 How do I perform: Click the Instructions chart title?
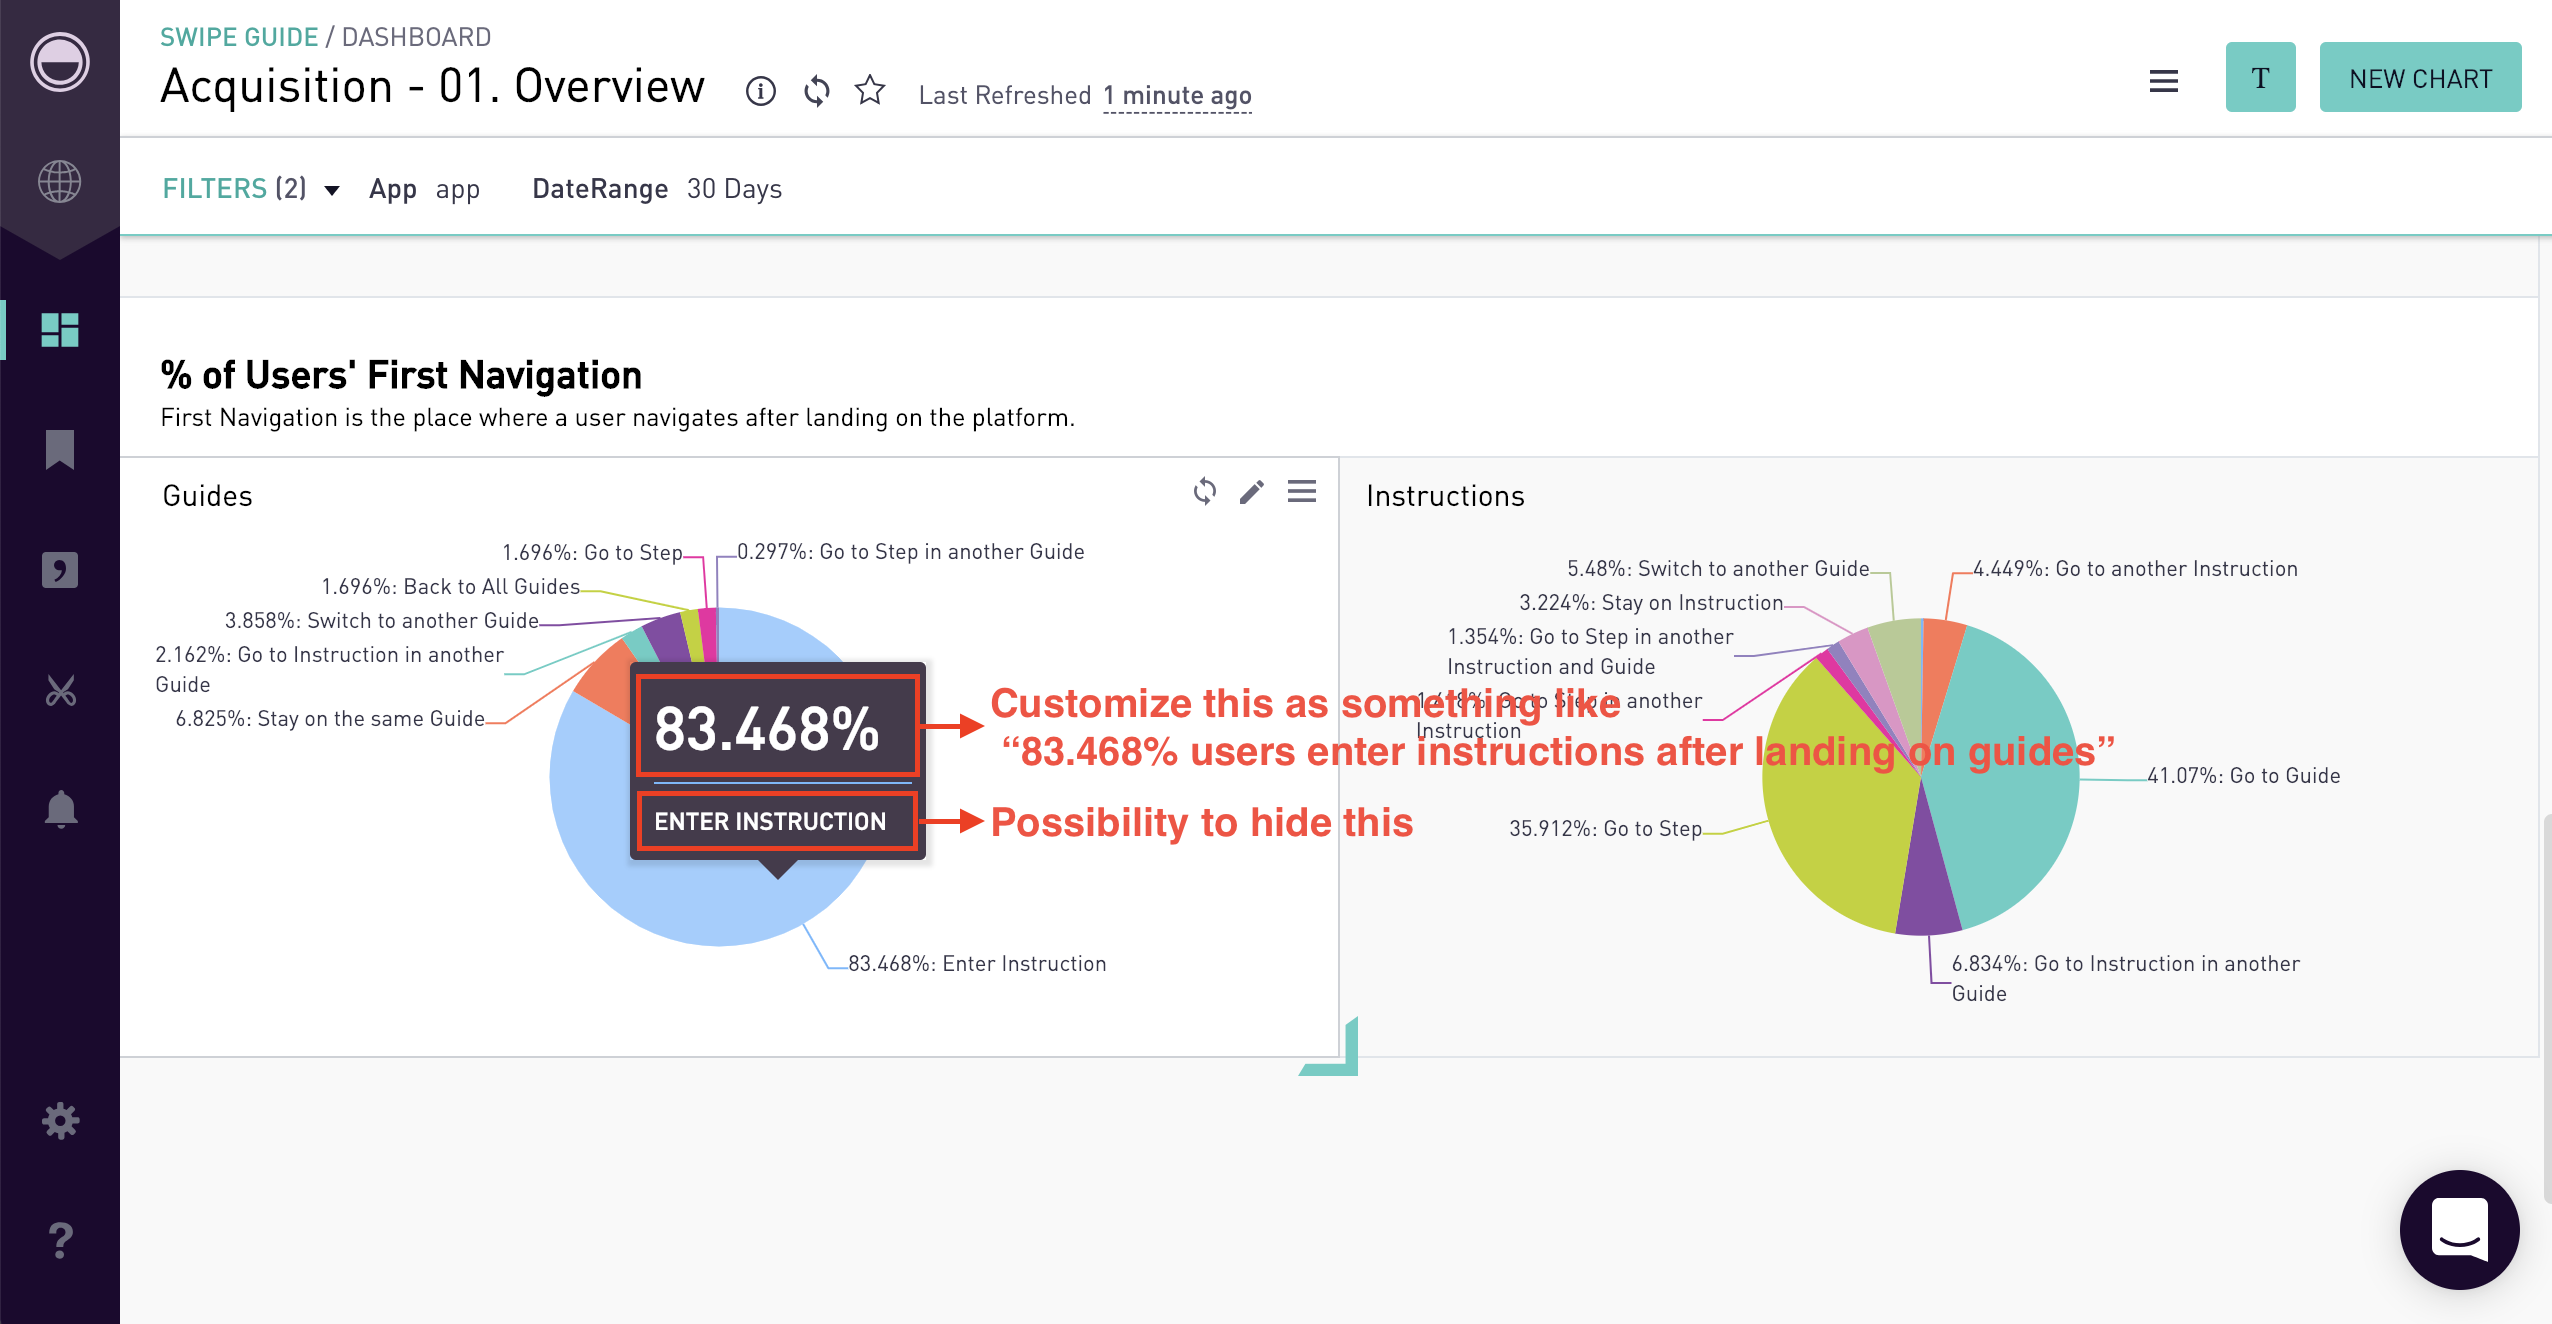coord(1445,496)
